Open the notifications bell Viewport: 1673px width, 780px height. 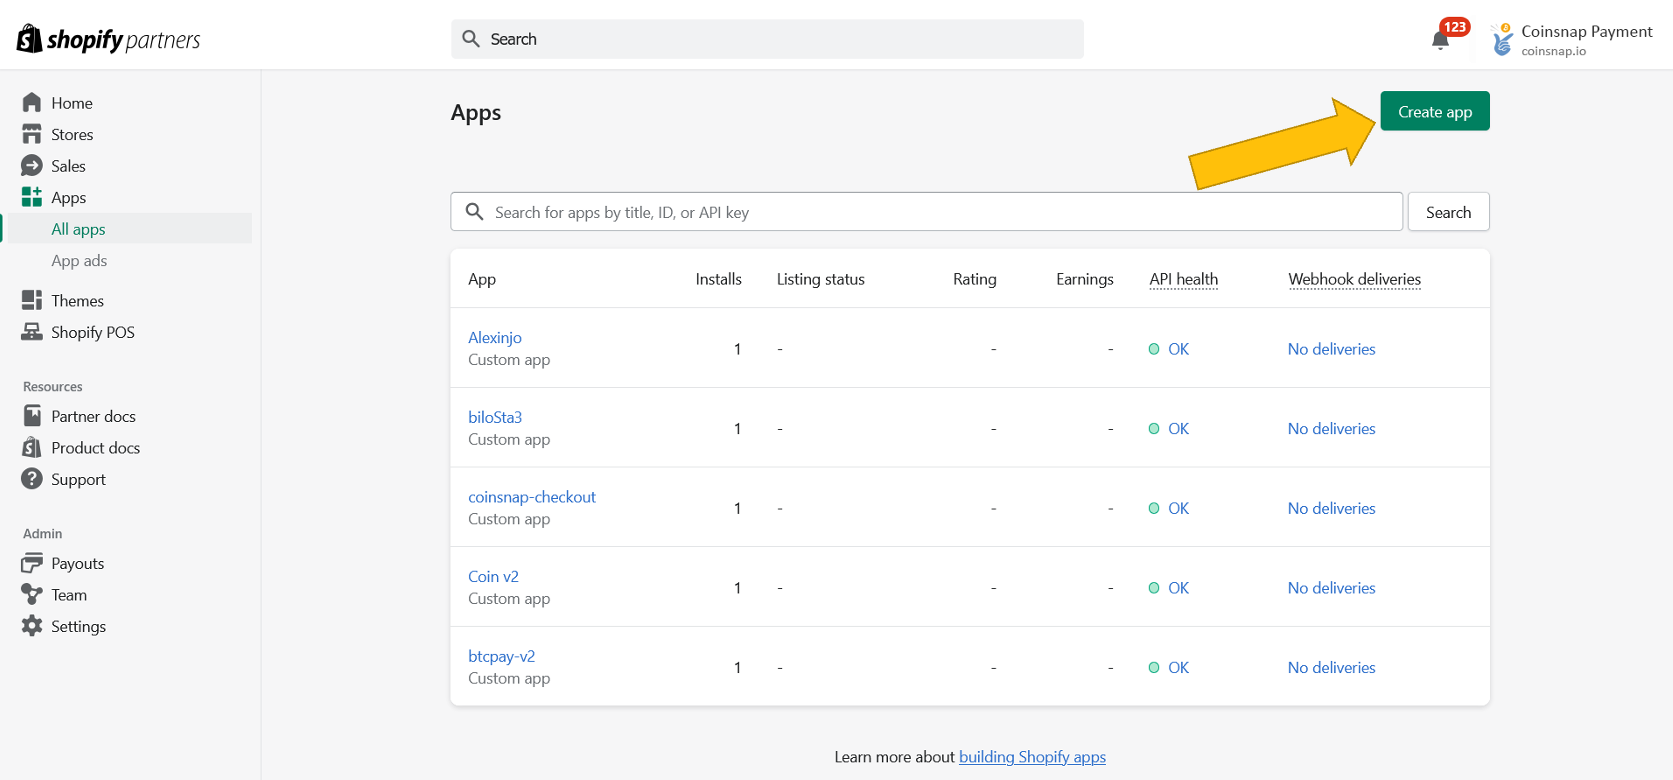(1441, 40)
